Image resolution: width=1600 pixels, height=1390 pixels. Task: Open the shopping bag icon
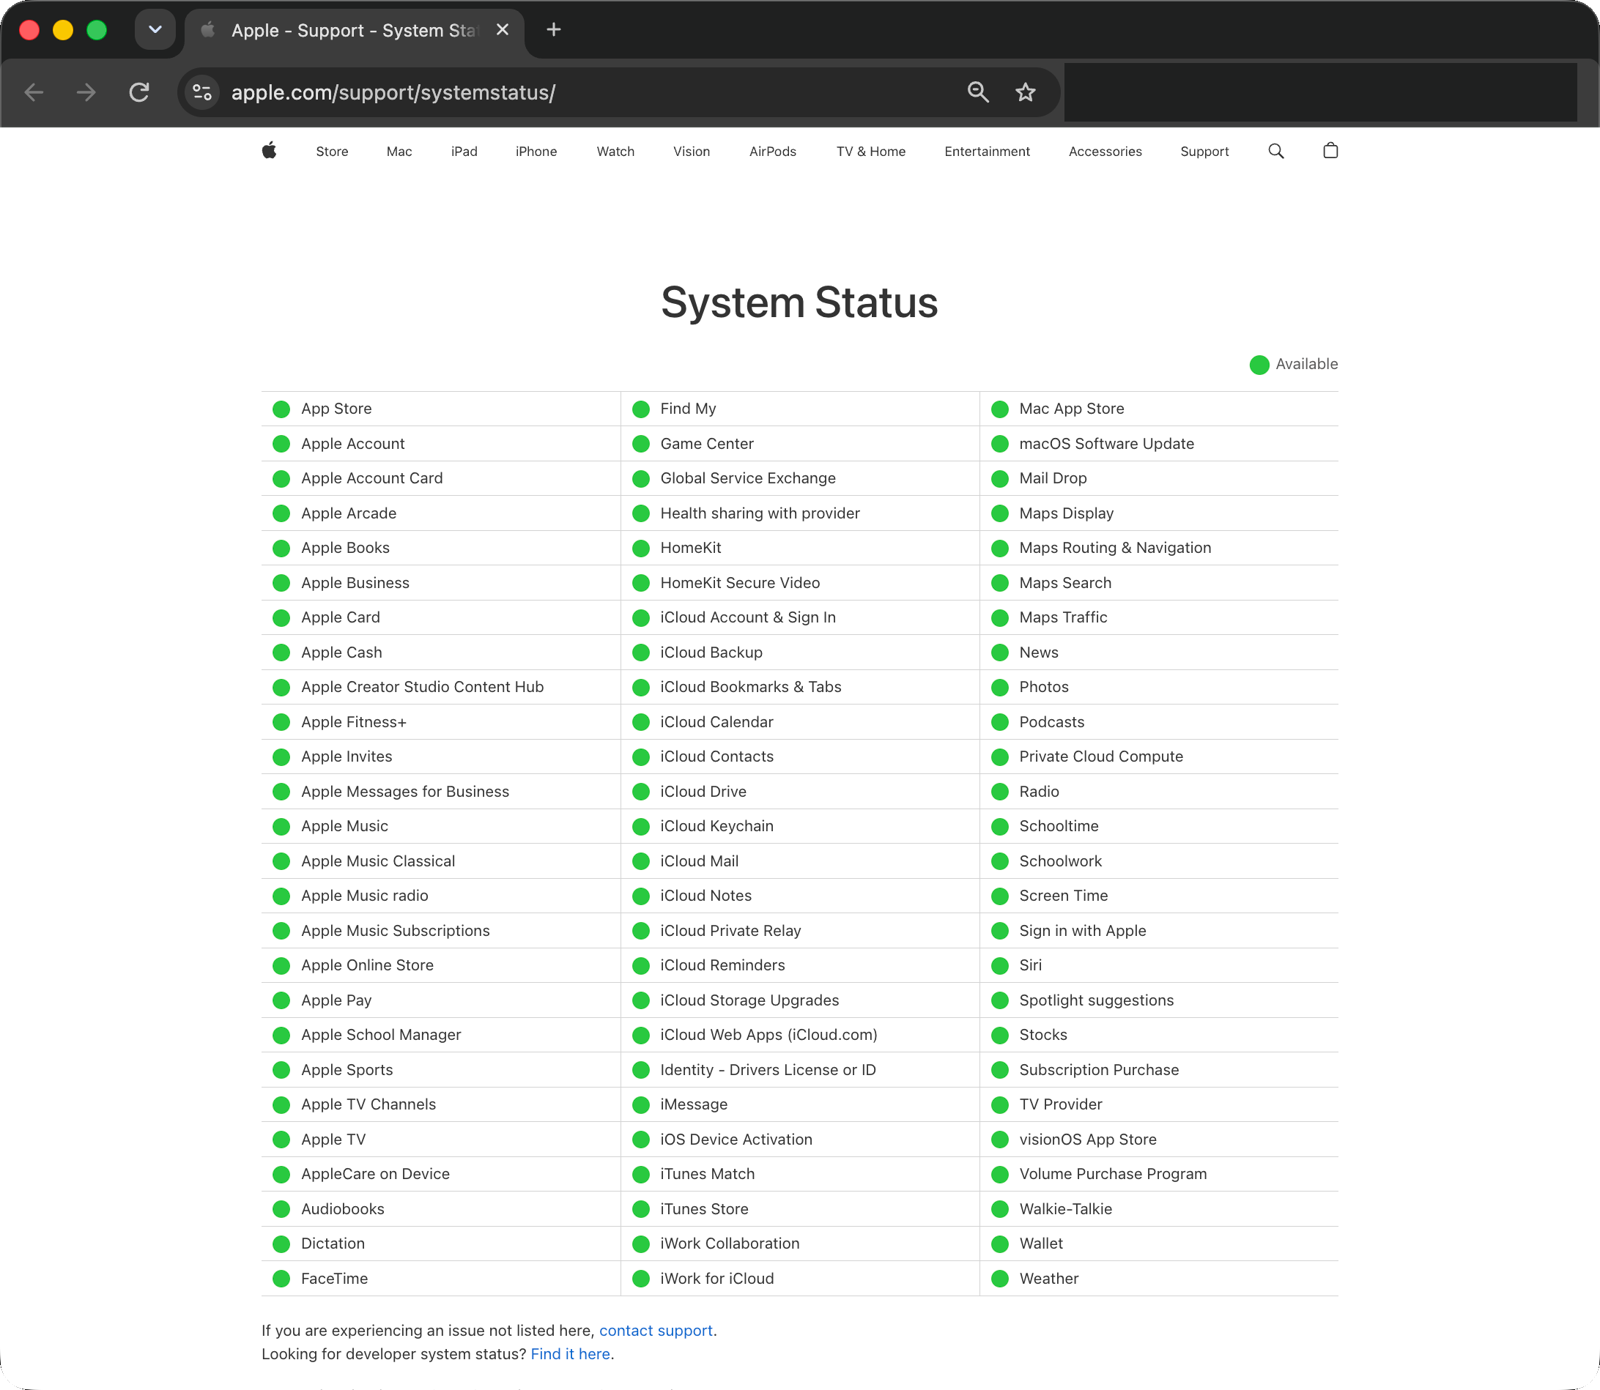point(1330,151)
